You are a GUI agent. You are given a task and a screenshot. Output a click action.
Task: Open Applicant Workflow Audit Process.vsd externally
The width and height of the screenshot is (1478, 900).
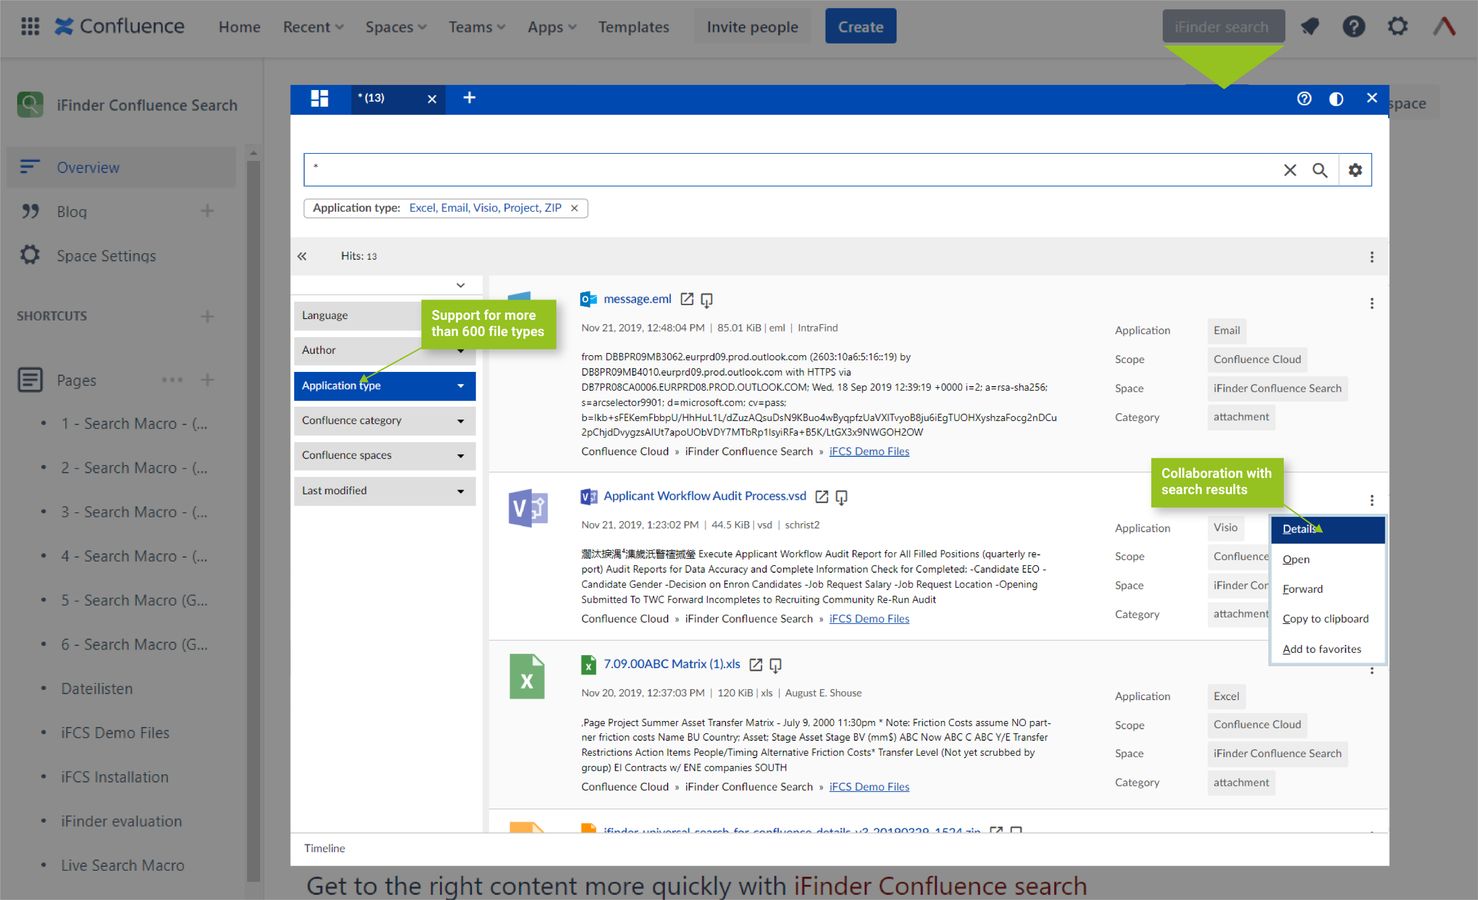822,496
